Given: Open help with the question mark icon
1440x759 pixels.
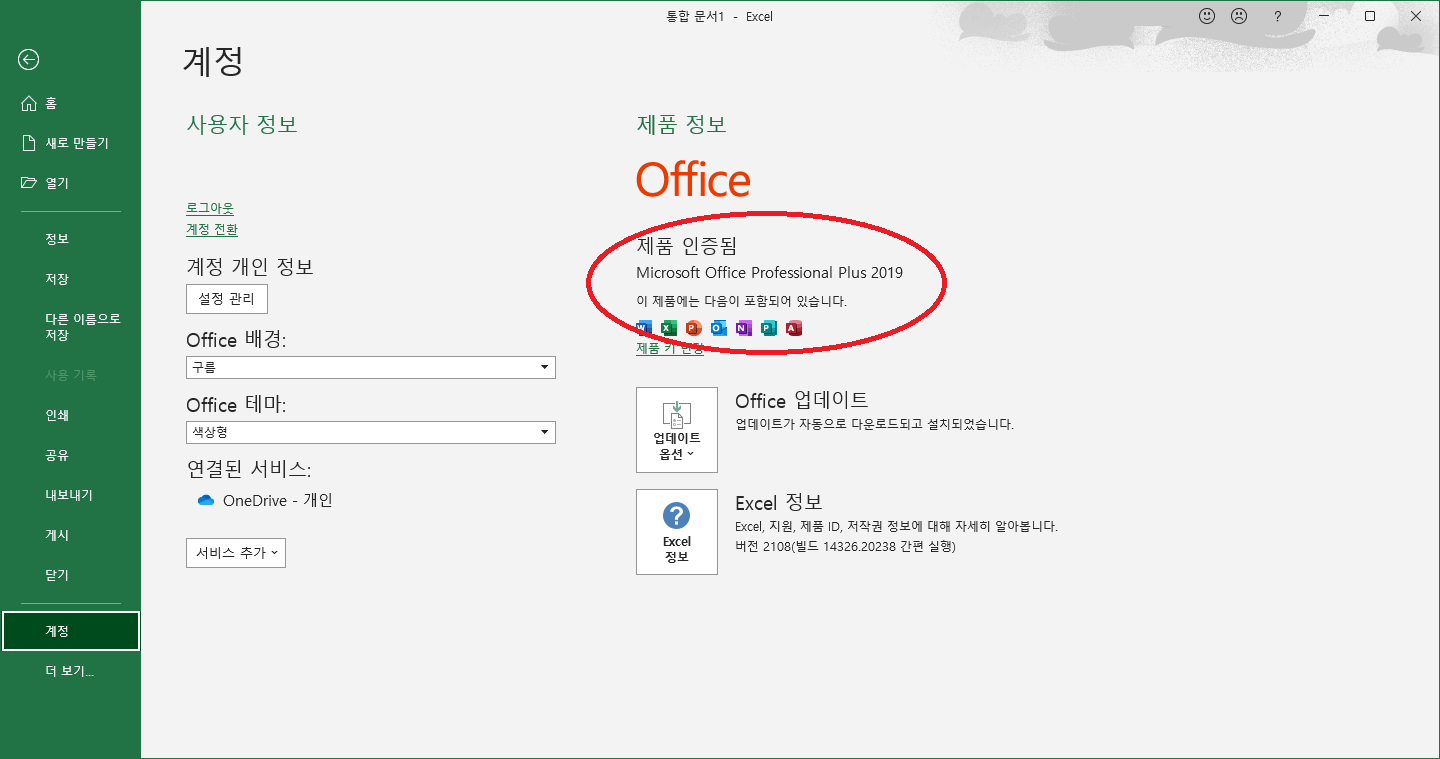Looking at the screenshot, I should coord(1277,16).
